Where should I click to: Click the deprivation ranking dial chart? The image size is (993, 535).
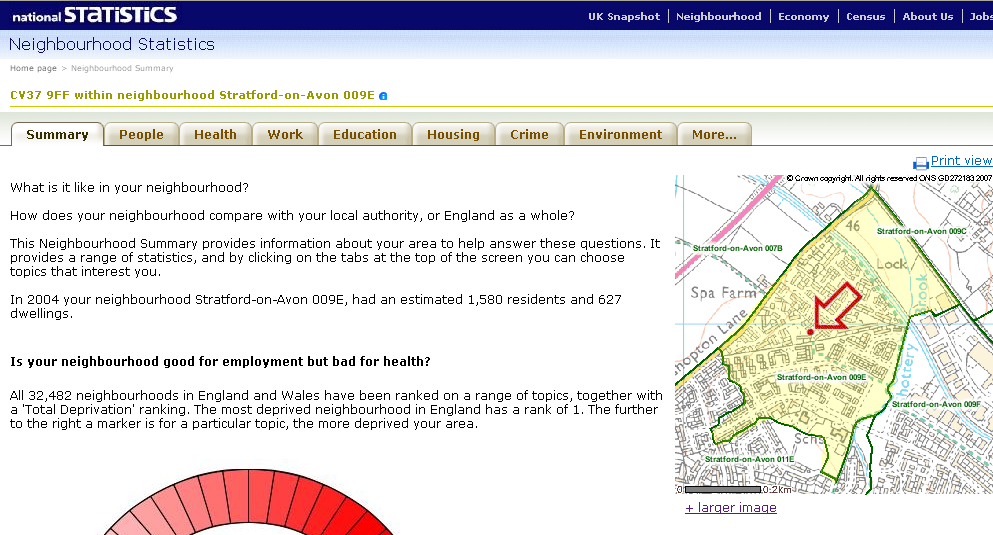point(248,503)
